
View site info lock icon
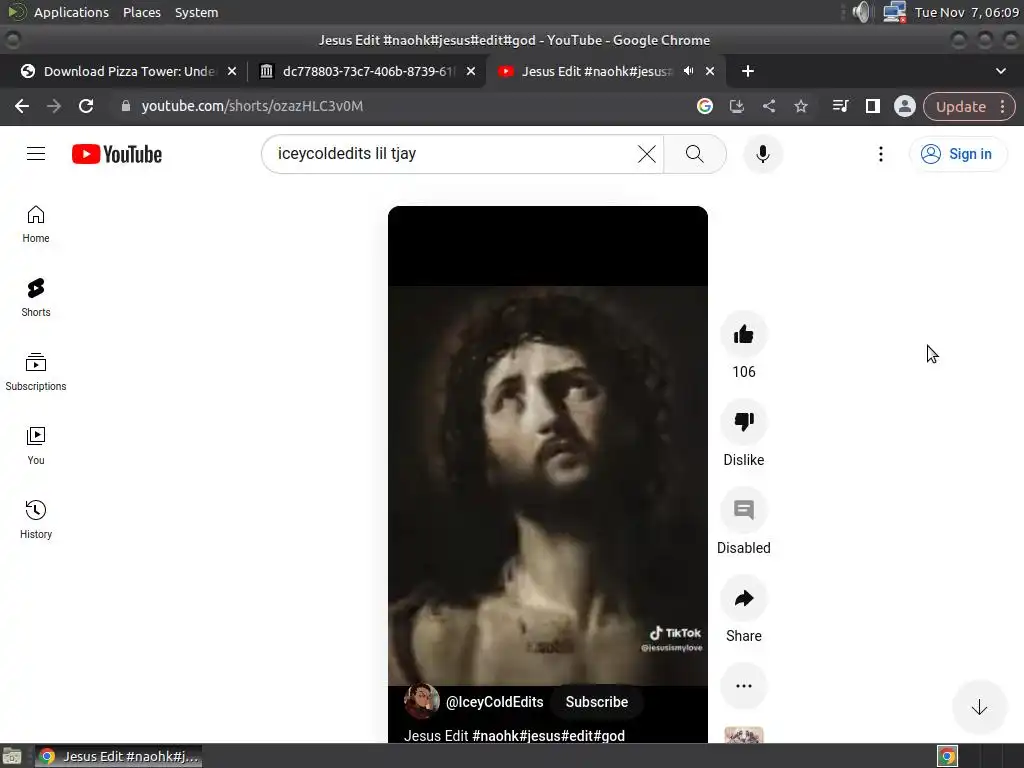[x=126, y=106]
